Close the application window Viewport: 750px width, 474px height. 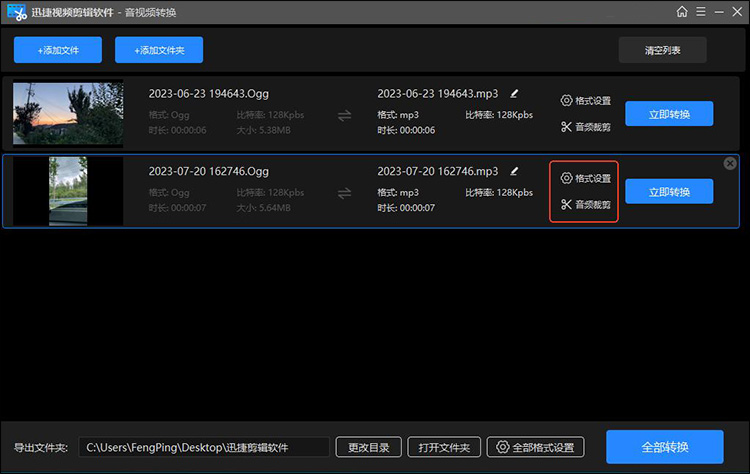(x=737, y=11)
